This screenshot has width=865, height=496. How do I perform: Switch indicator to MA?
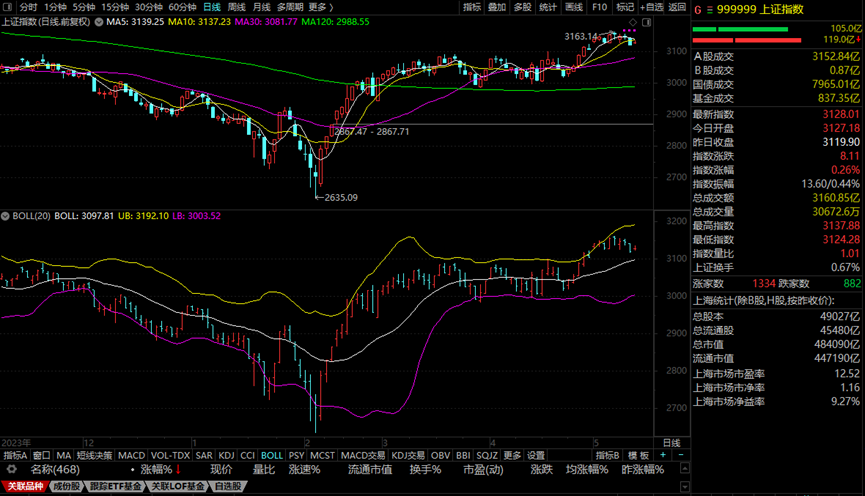point(63,455)
